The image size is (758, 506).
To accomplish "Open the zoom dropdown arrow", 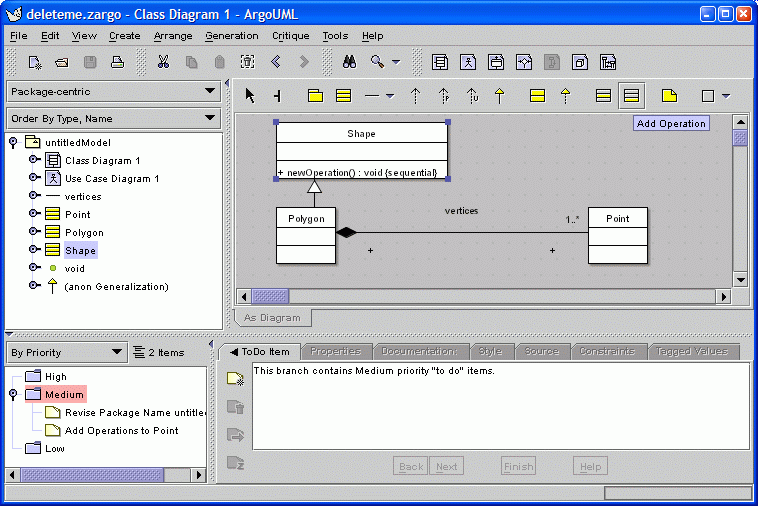I will point(396,62).
